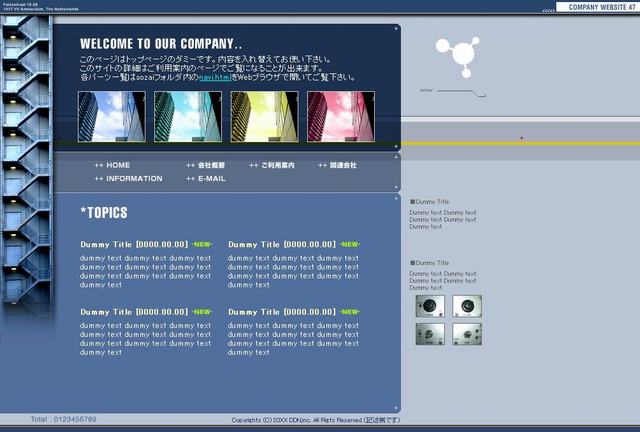Open the 関連会社 menu item
Image resolution: width=640 pixels, height=432 pixels.
tap(337, 165)
